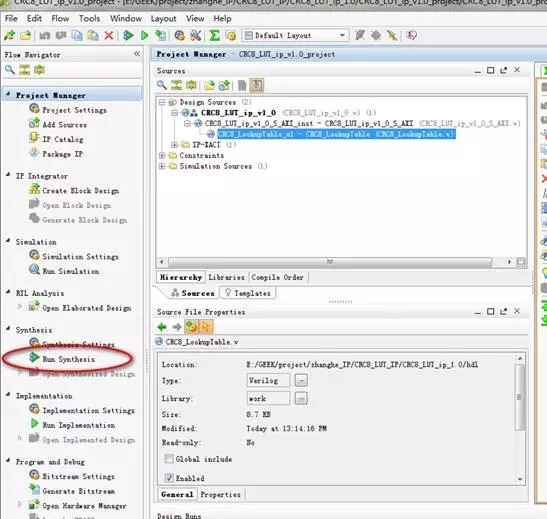Open the Tools menu

89,18
